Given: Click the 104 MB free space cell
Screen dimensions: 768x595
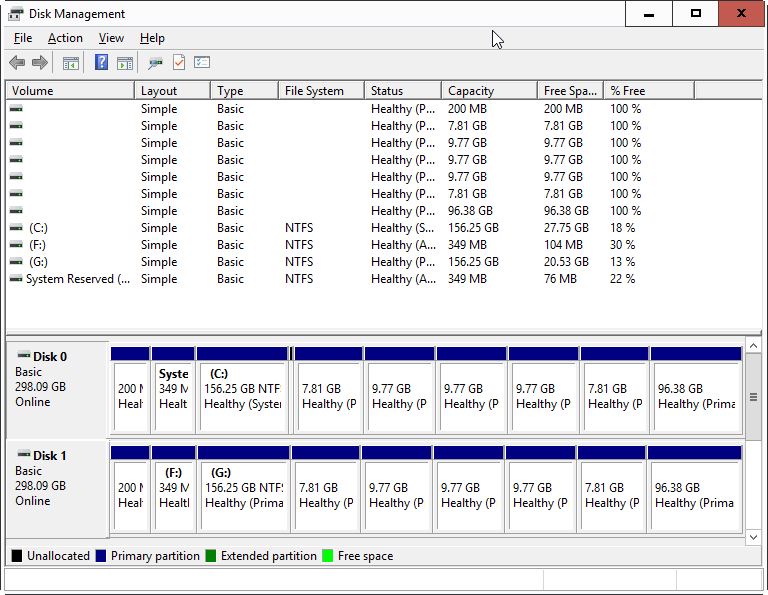Looking at the screenshot, I should 563,245.
